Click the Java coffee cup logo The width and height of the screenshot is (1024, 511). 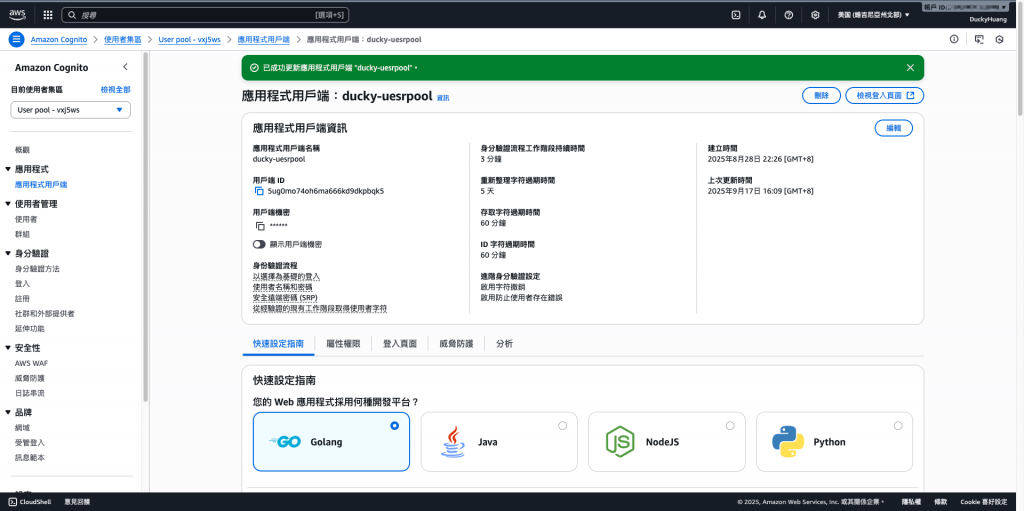[x=453, y=442]
